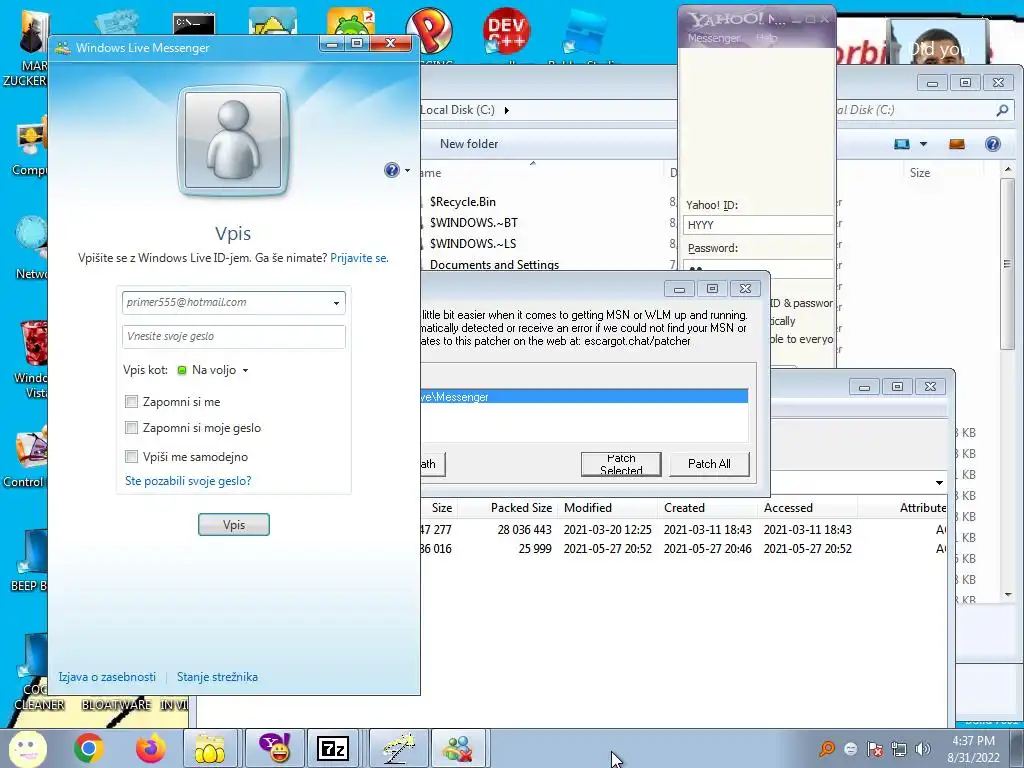The width and height of the screenshot is (1024, 768).
Task: Open 'Izjava o zasebnosti' link
Action: [x=107, y=677]
